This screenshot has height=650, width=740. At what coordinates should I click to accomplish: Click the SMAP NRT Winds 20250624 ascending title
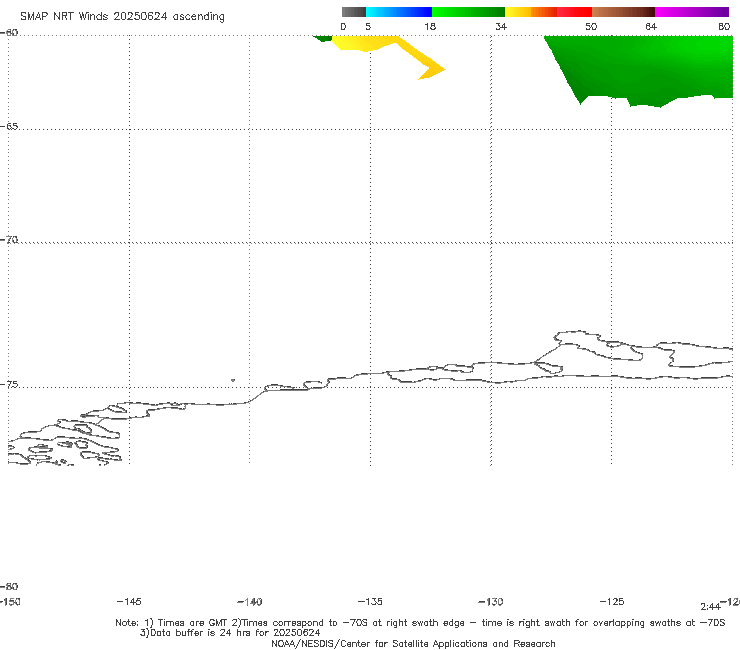[x=122, y=16]
